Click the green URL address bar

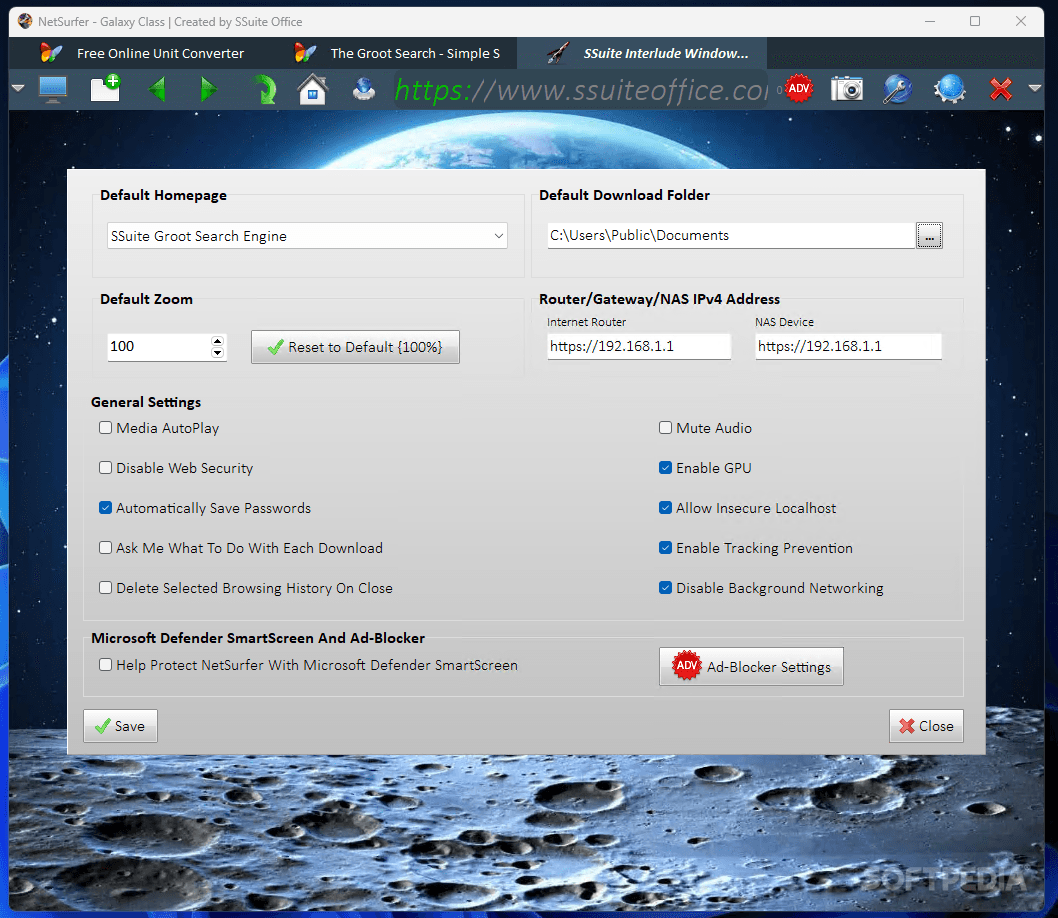pyautogui.click(x=582, y=89)
